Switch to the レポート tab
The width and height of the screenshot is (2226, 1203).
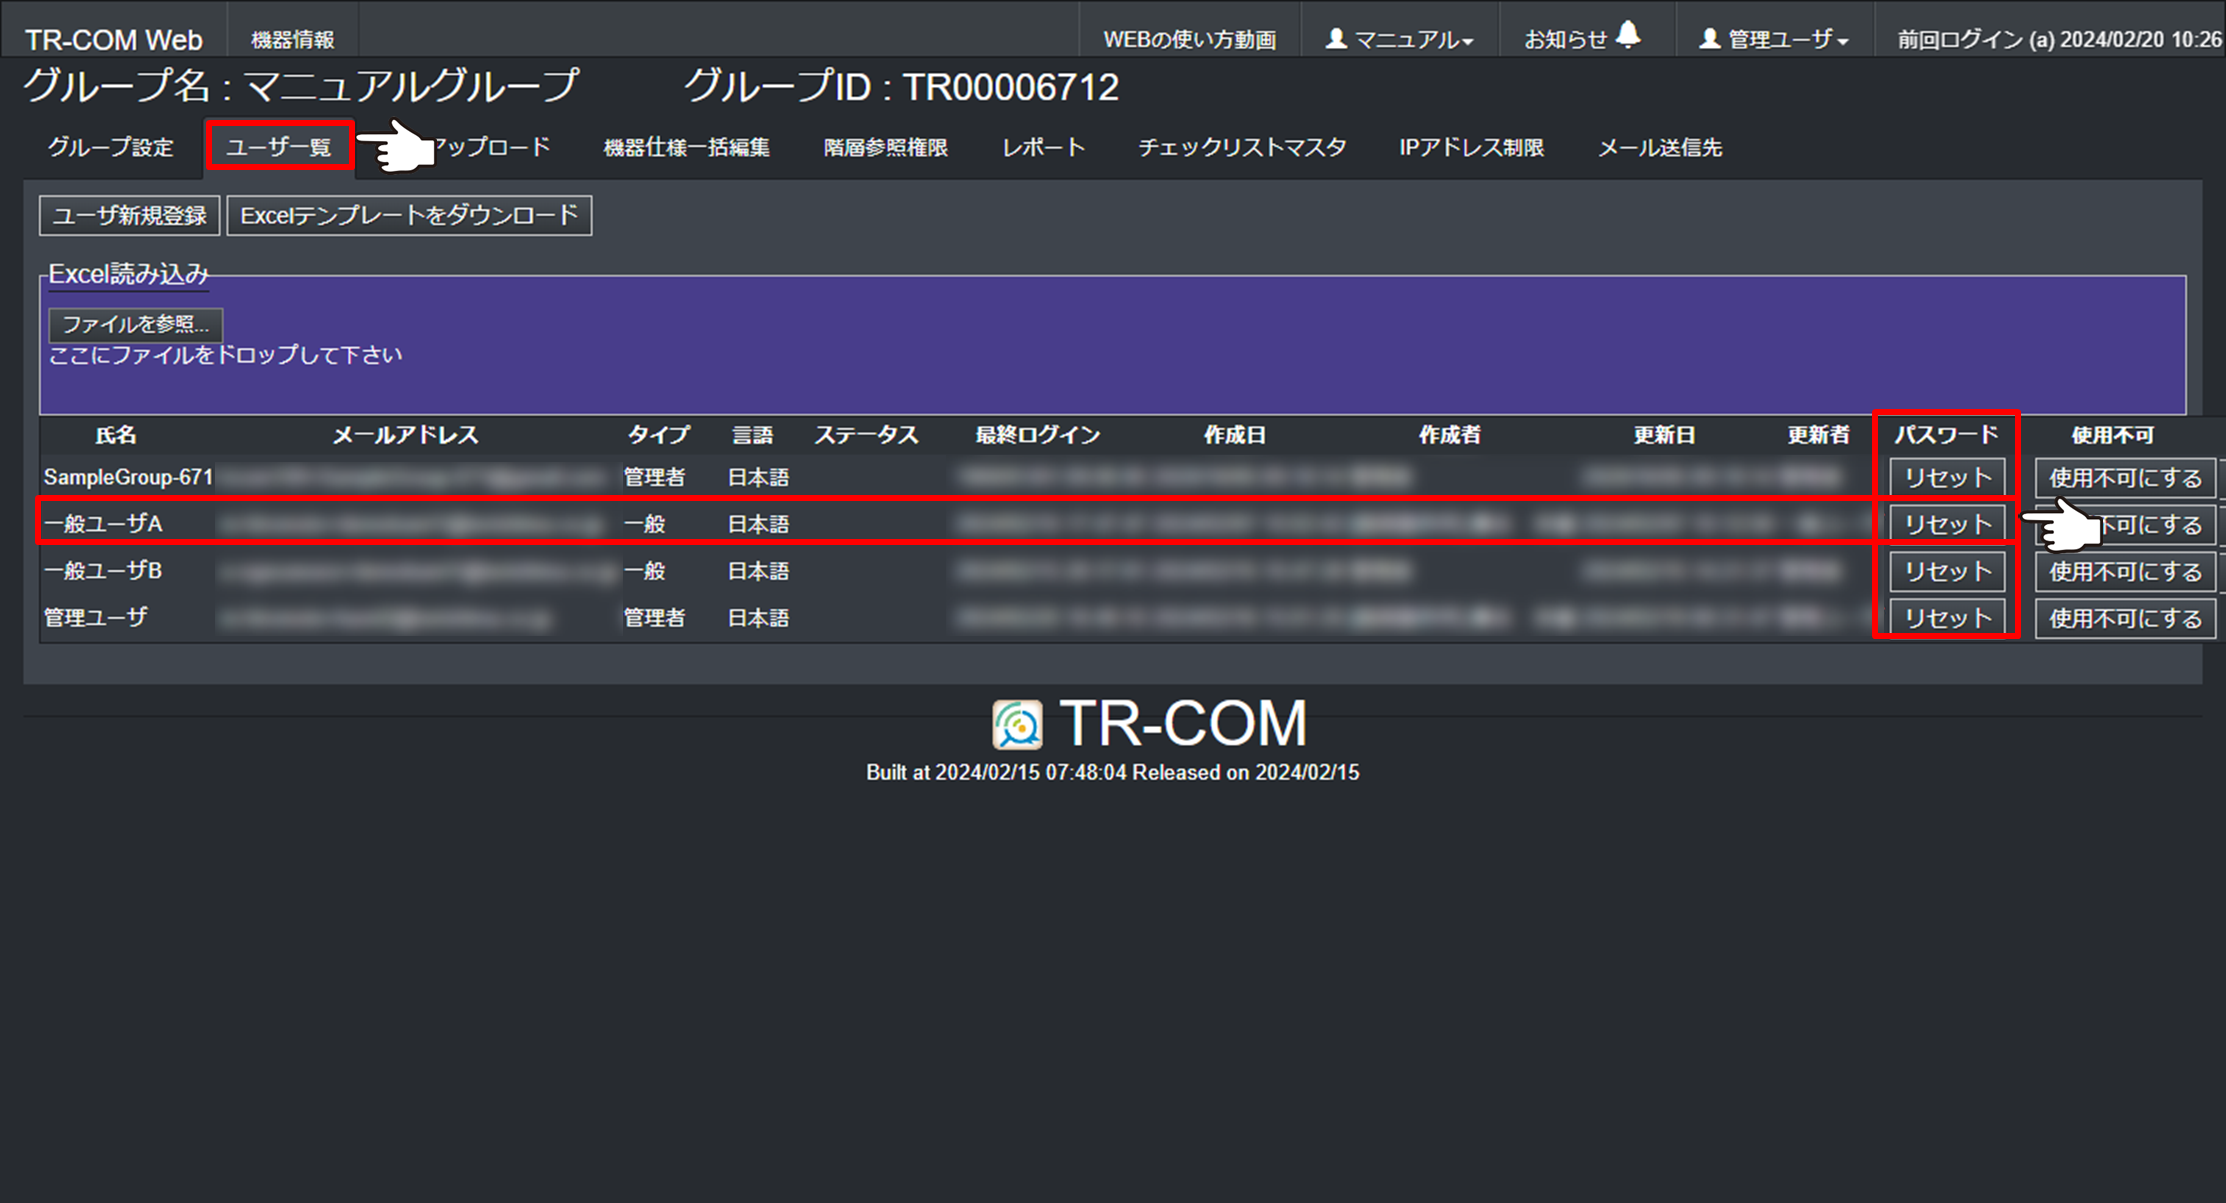coord(1043,147)
